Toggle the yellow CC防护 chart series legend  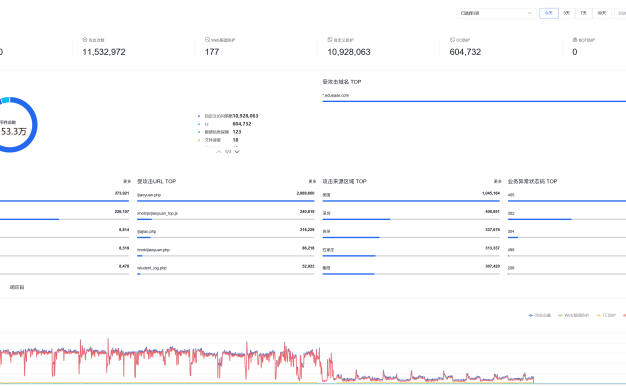pos(606,315)
